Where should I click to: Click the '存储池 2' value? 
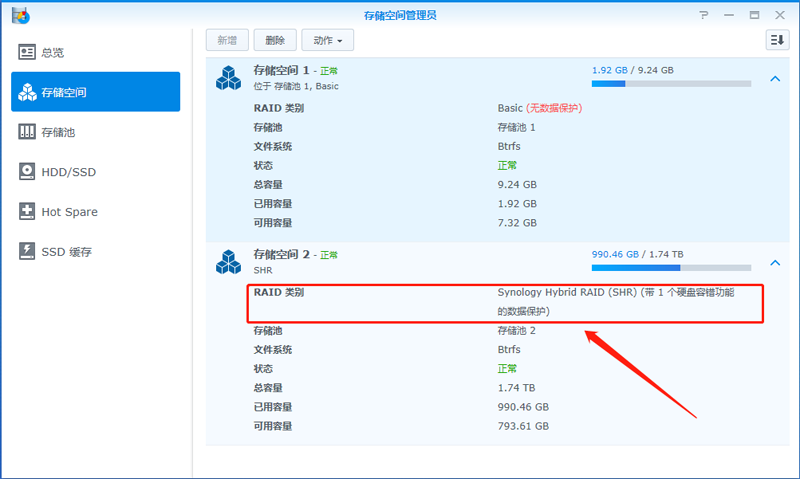pyautogui.click(x=516, y=331)
